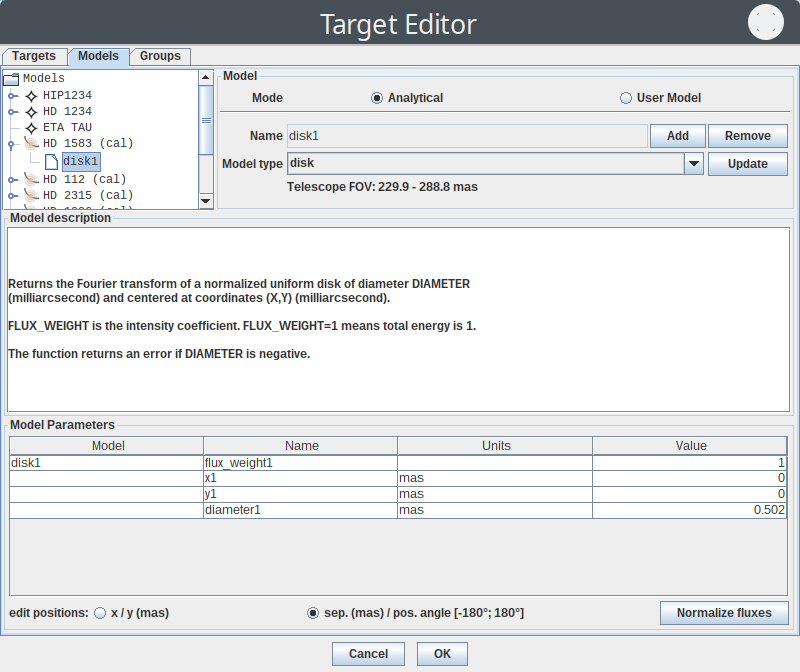The width and height of the screenshot is (800, 672).
Task: Select the Analytical mode radio button
Action: click(377, 98)
